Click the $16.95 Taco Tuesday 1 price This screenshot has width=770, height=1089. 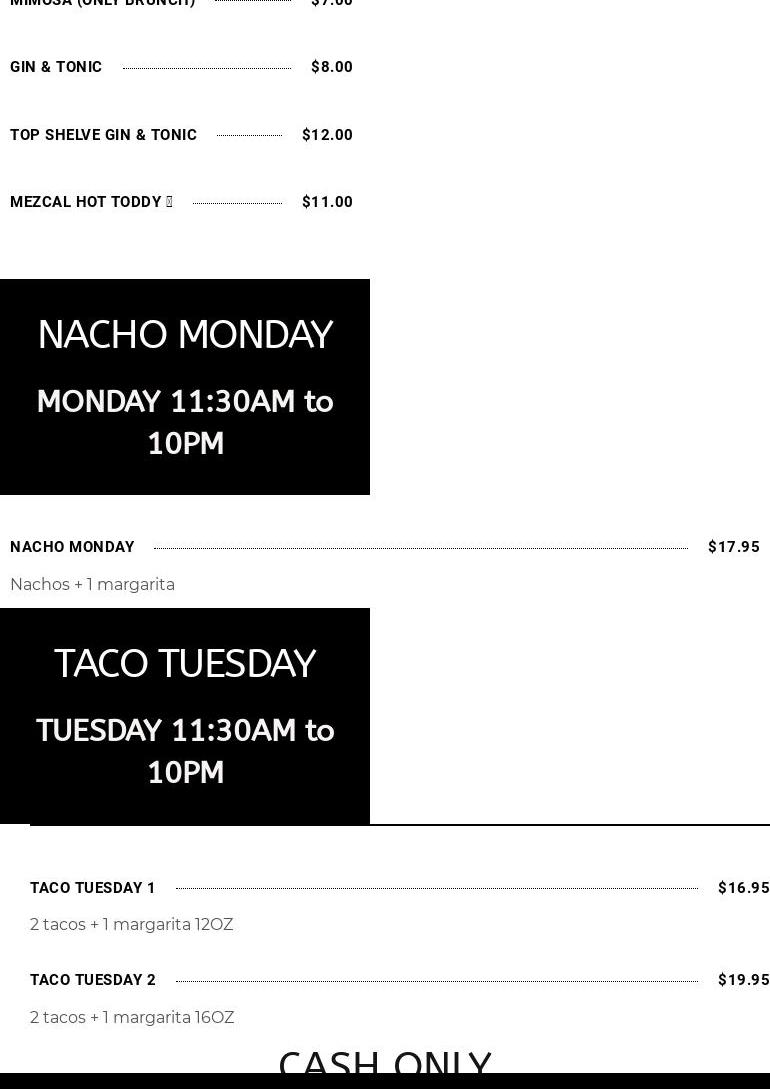tap(743, 888)
